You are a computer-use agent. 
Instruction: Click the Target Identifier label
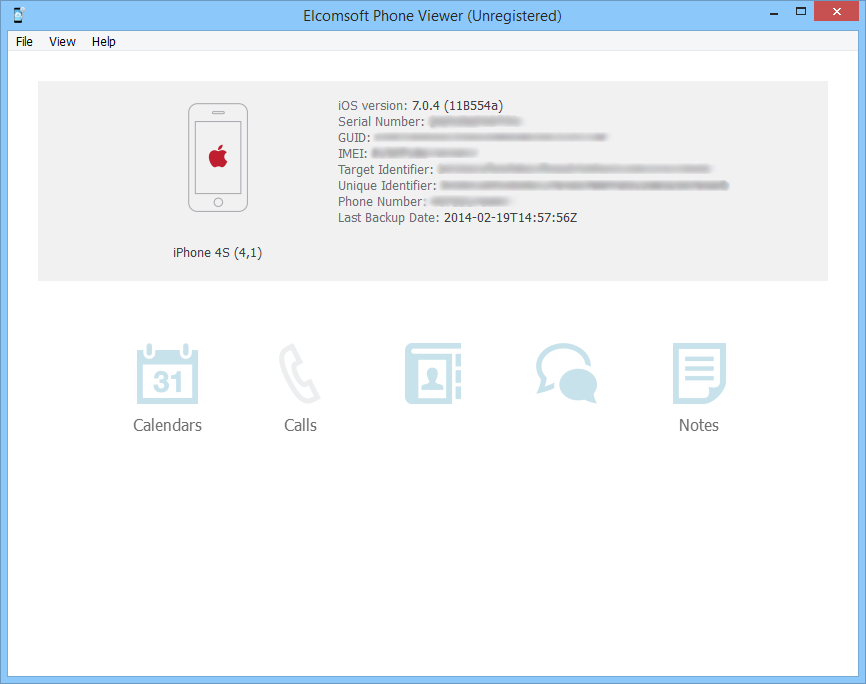(386, 170)
